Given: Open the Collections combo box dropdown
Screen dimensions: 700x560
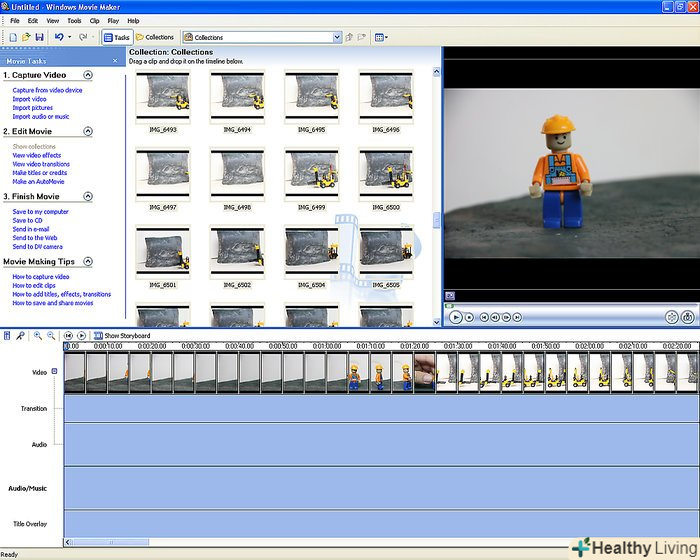Looking at the screenshot, I should point(336,37).
